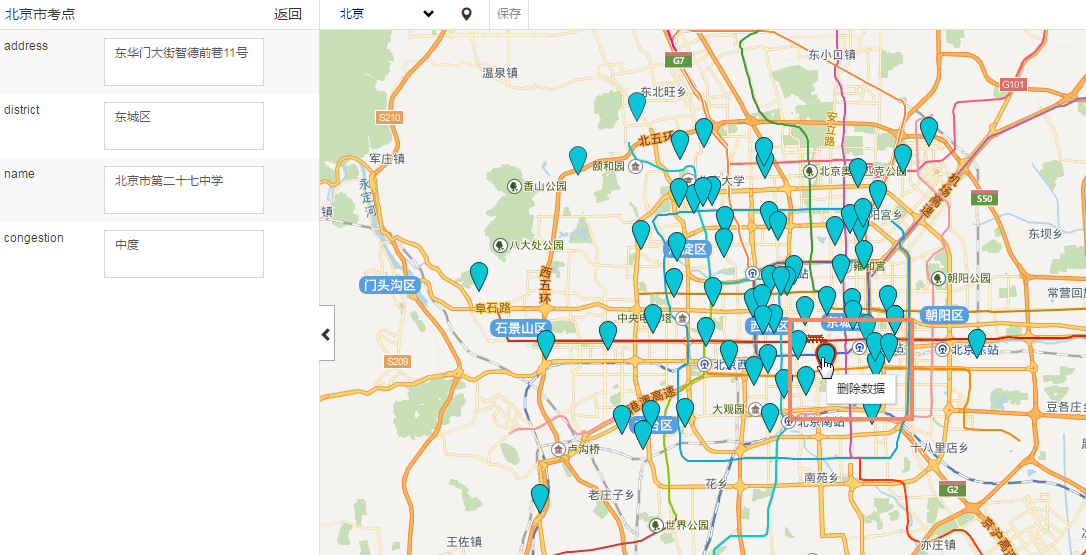The width and height of the screenshot is (1086, 555).
Task: Click the 世界公园 park icon
Action: pos(657,525)
